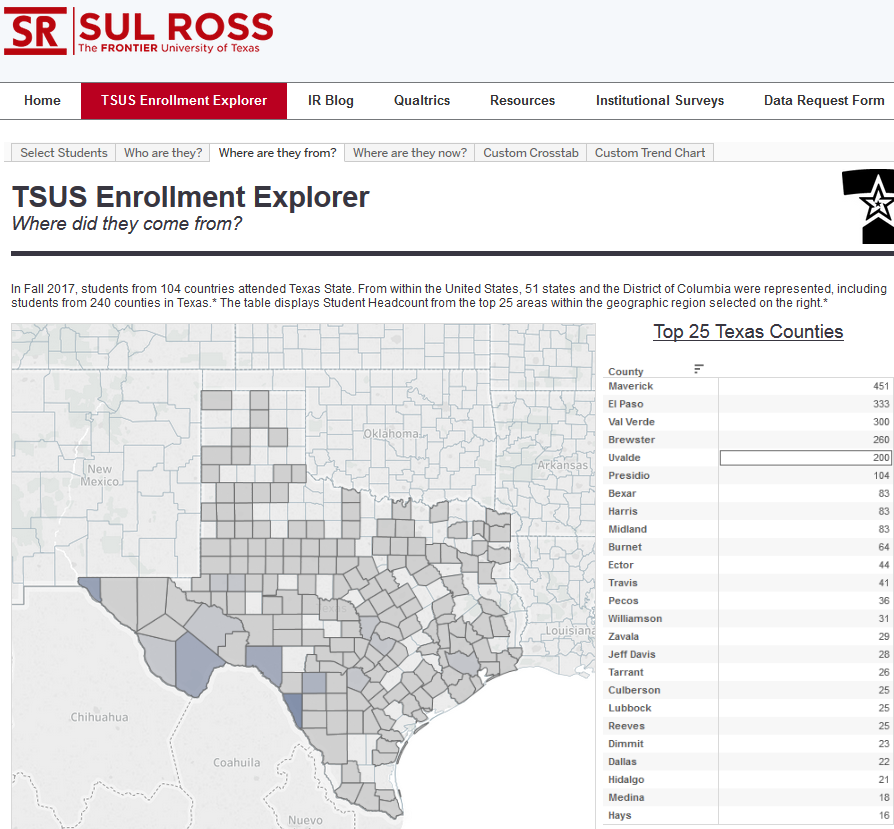Switch to the Select Students tab
The height and width of the screenshot is (829, 894).
click(64, 153)
